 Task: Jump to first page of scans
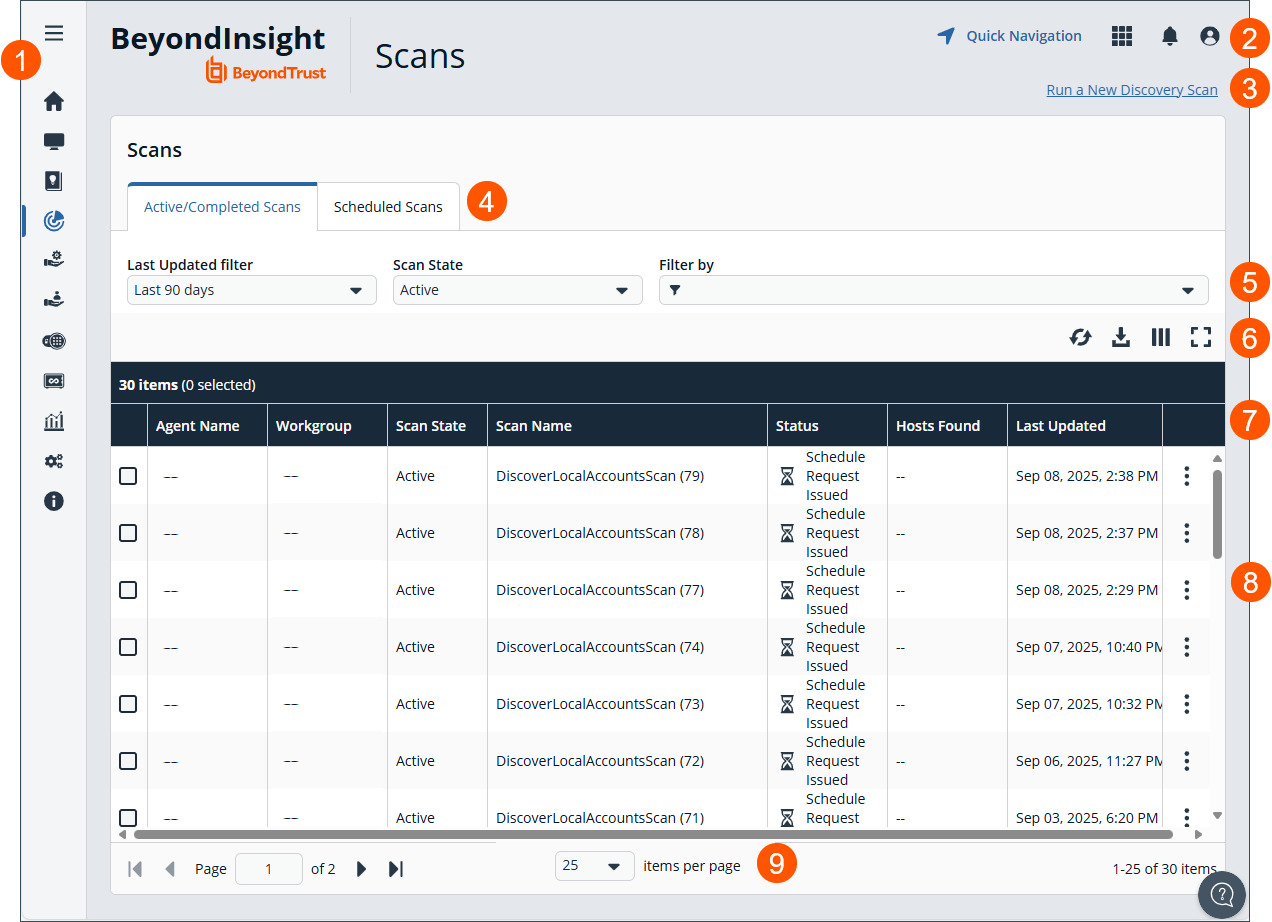coord(135,869)
